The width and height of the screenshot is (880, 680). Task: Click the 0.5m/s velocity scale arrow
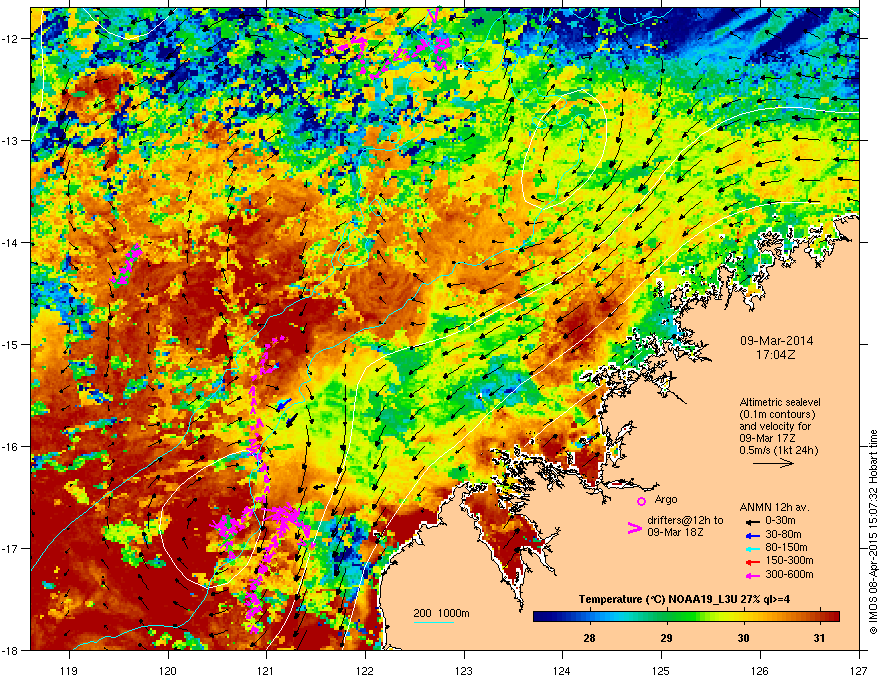point(773,463)
